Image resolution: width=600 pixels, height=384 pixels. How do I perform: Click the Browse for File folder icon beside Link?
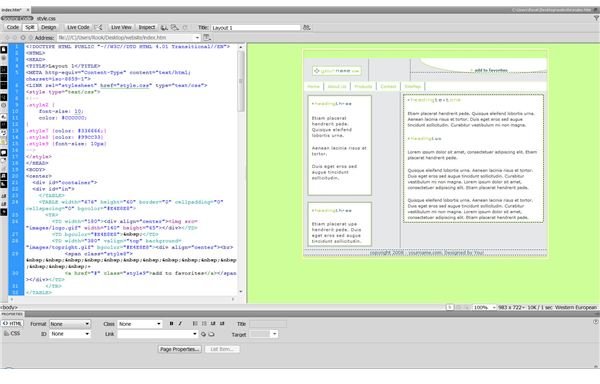point(211,334)
